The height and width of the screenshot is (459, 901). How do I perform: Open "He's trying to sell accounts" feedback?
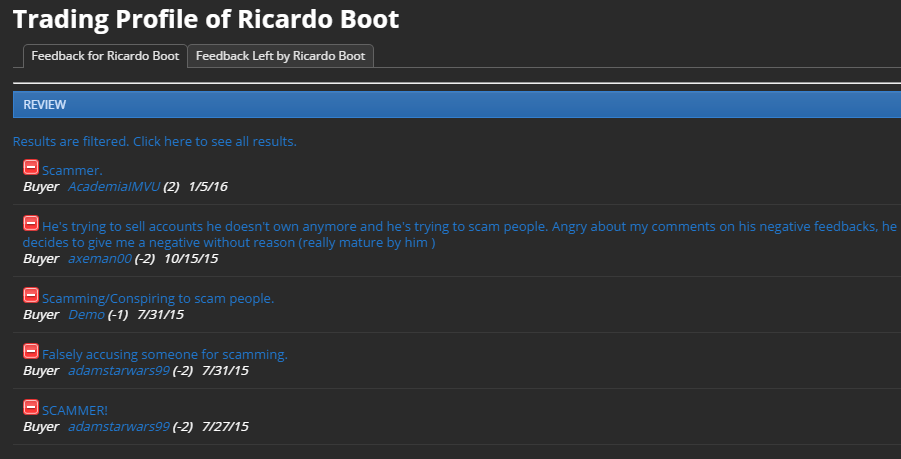pyautogui.click(x=459, y=234)
